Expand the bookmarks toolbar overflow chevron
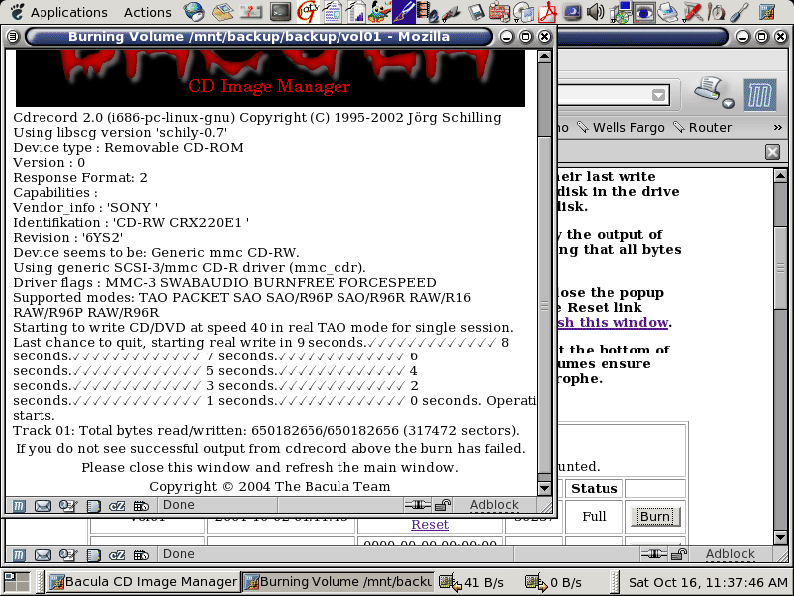 (x=778, y=128)
